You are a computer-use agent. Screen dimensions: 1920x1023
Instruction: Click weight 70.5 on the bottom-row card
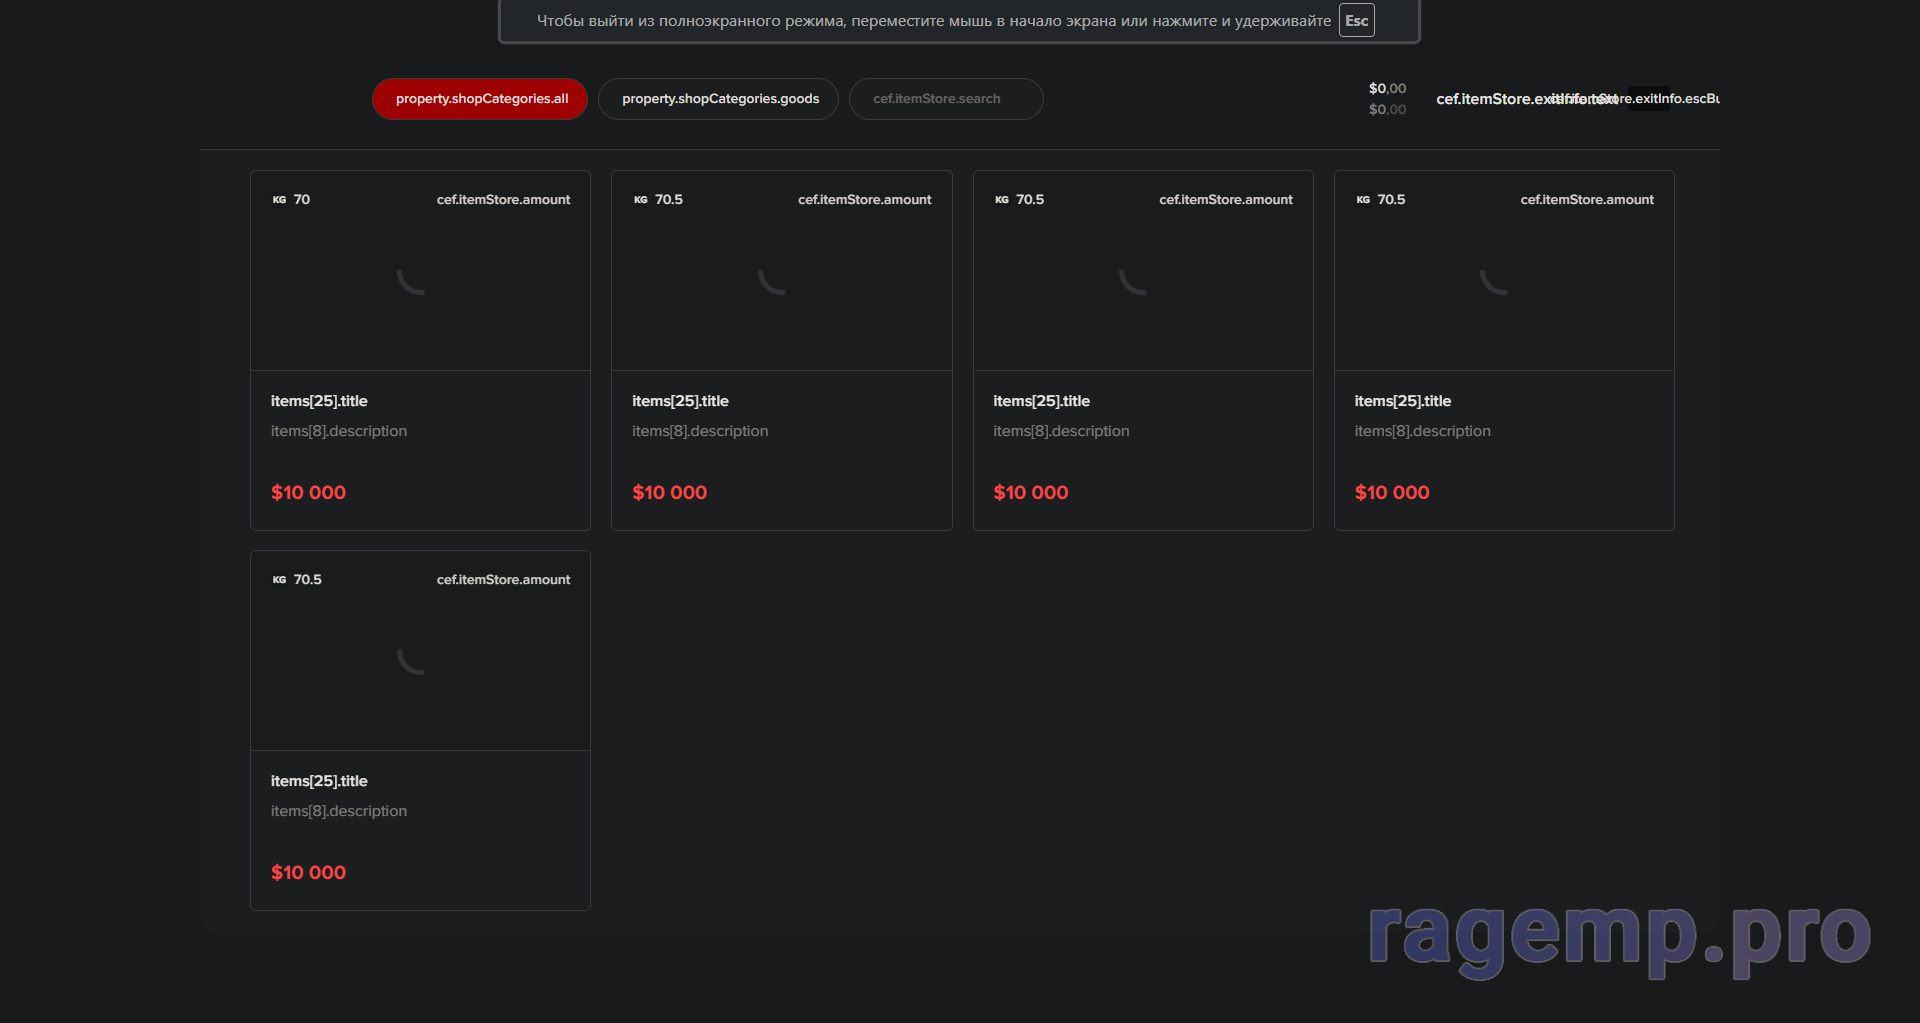tap(307, 579)
